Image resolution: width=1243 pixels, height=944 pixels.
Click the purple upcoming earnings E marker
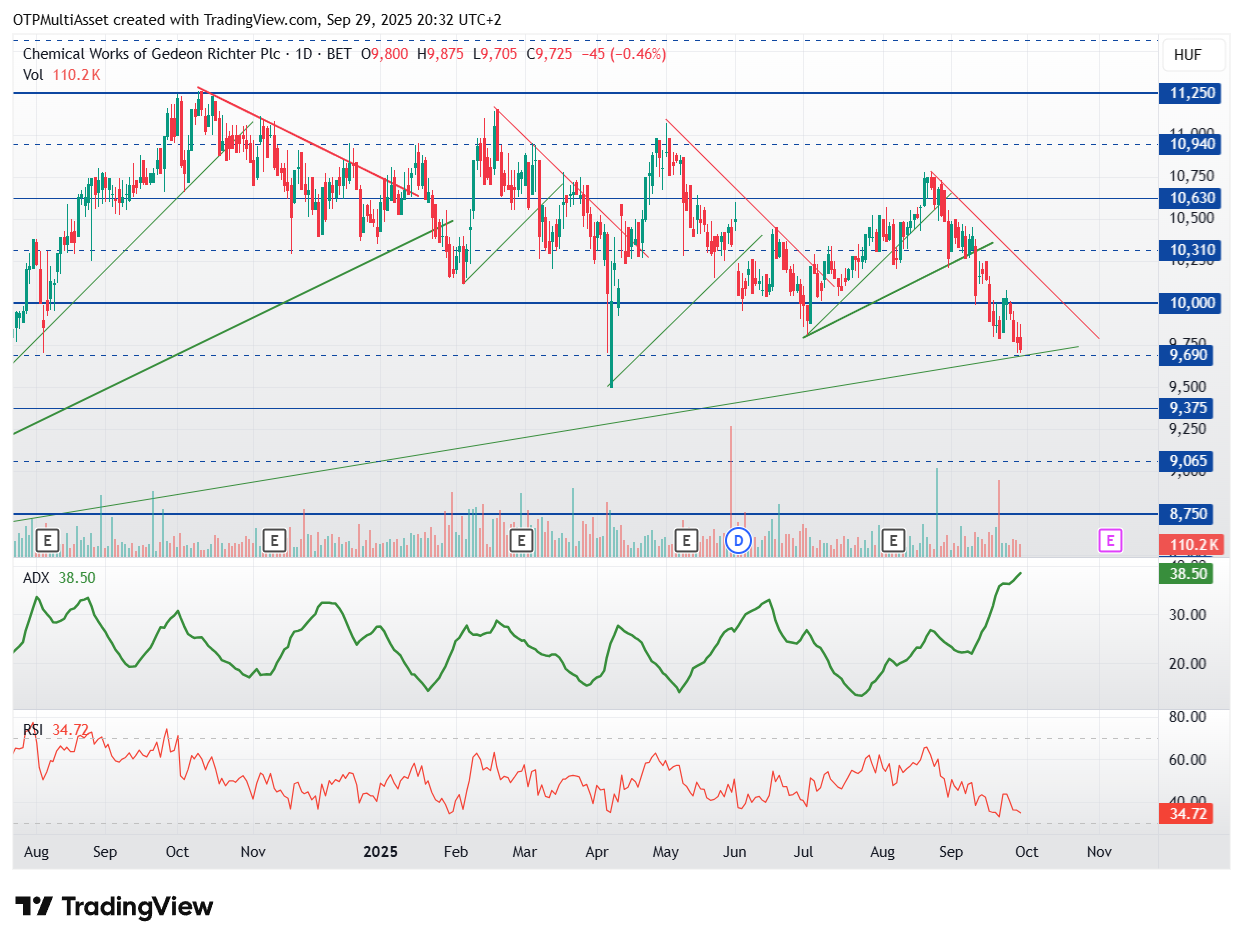(x=1109, y=541)
